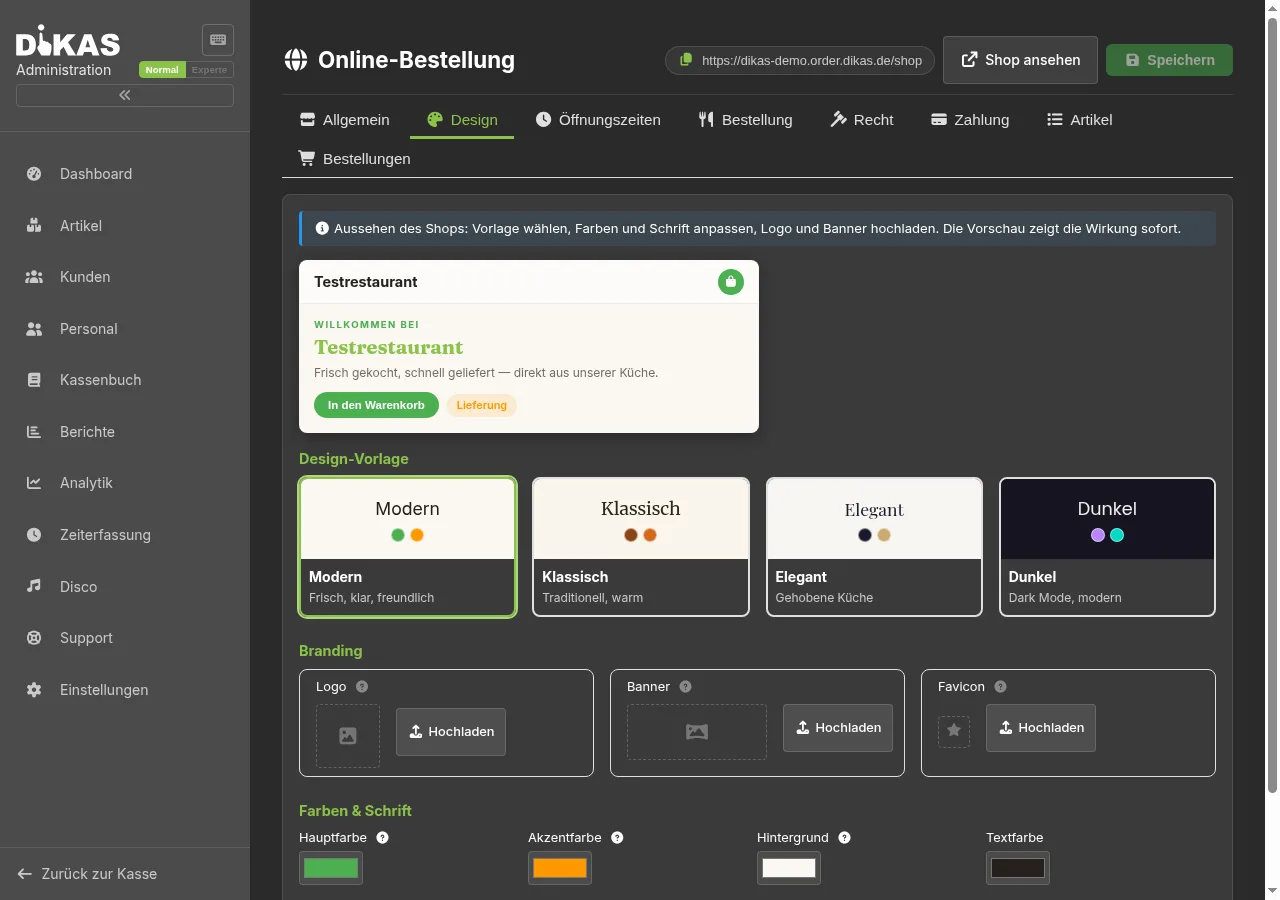Switch to the Allgemein tab
Viewport: 1280px width, 900px height.
345,120
